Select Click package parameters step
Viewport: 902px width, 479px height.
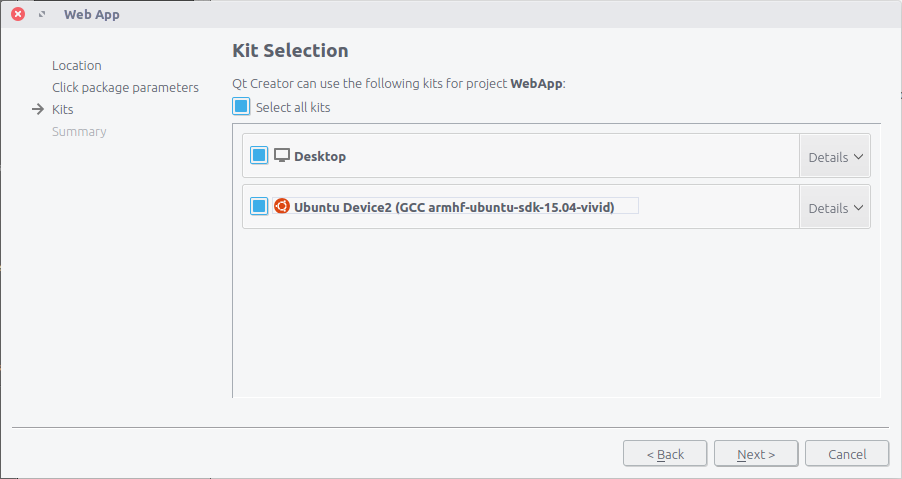pyautogui.click(x=125, y=87)
